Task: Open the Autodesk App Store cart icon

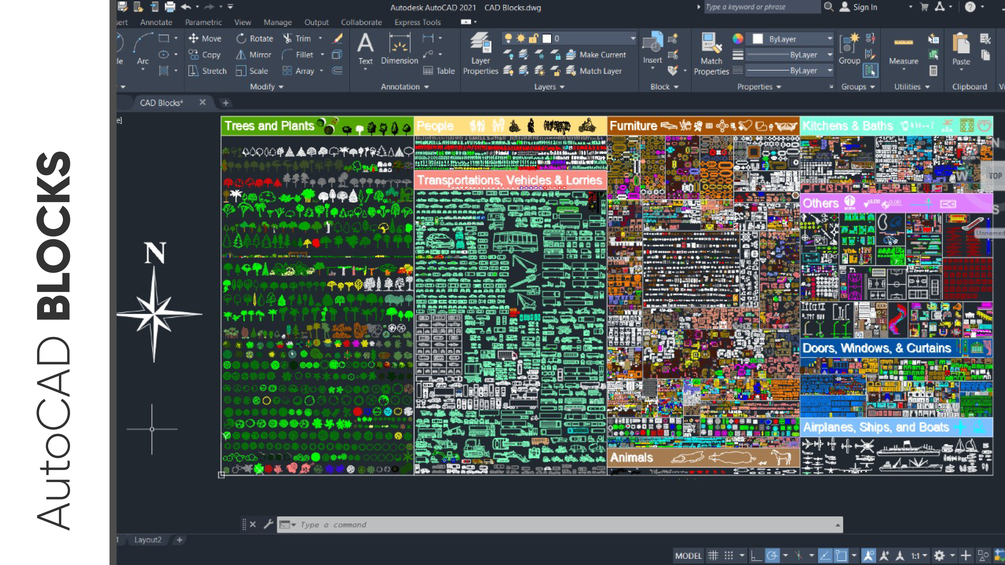Action: click(x=924, y=7)
